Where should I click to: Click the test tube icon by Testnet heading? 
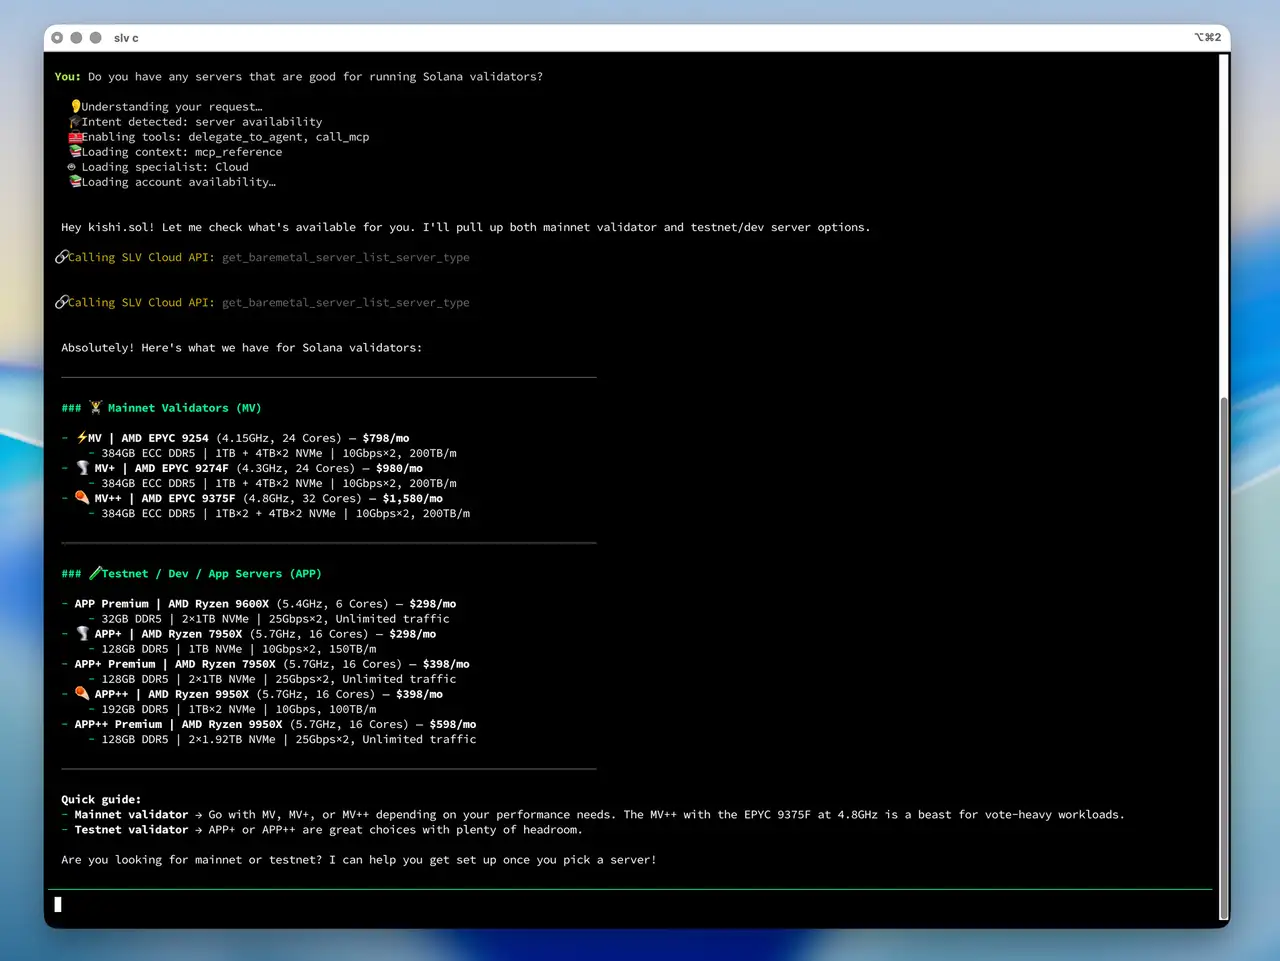[95, 573]
